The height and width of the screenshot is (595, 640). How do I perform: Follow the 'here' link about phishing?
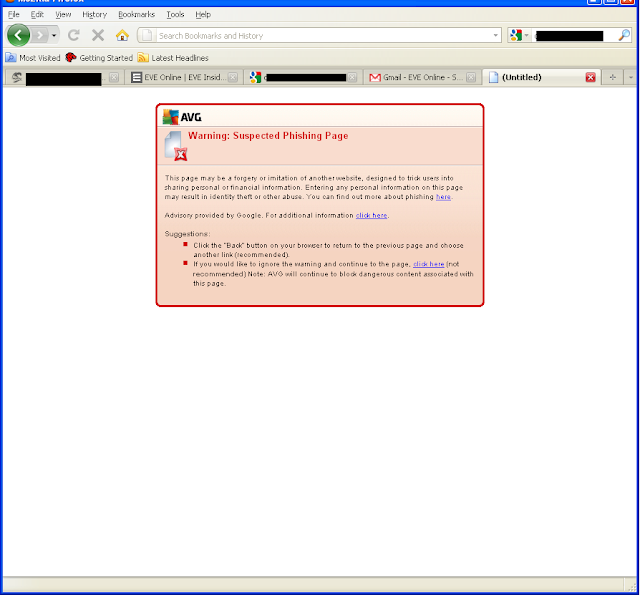443,197
